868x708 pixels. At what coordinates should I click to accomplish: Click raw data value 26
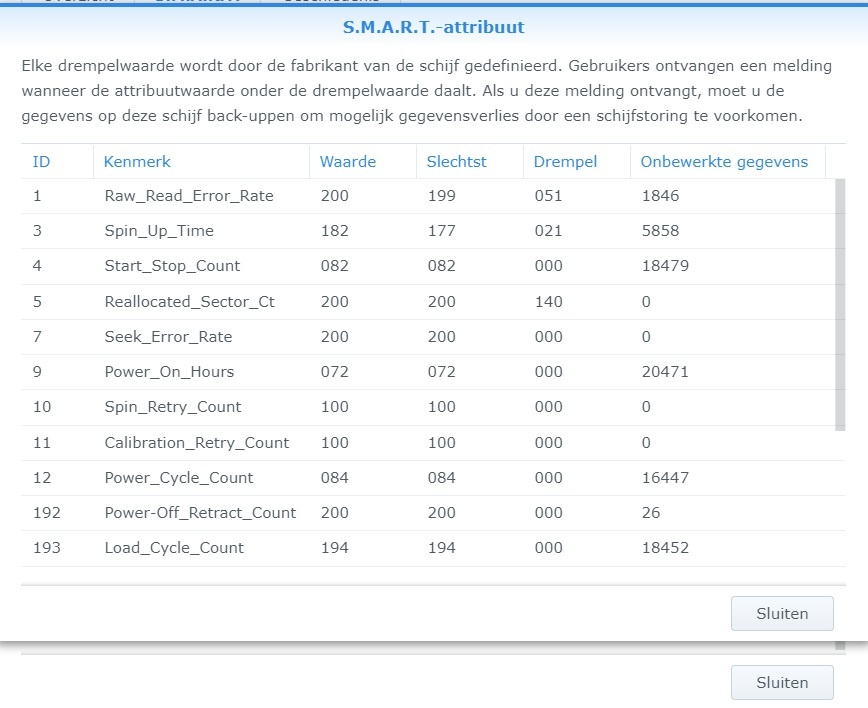click(650, 513)
